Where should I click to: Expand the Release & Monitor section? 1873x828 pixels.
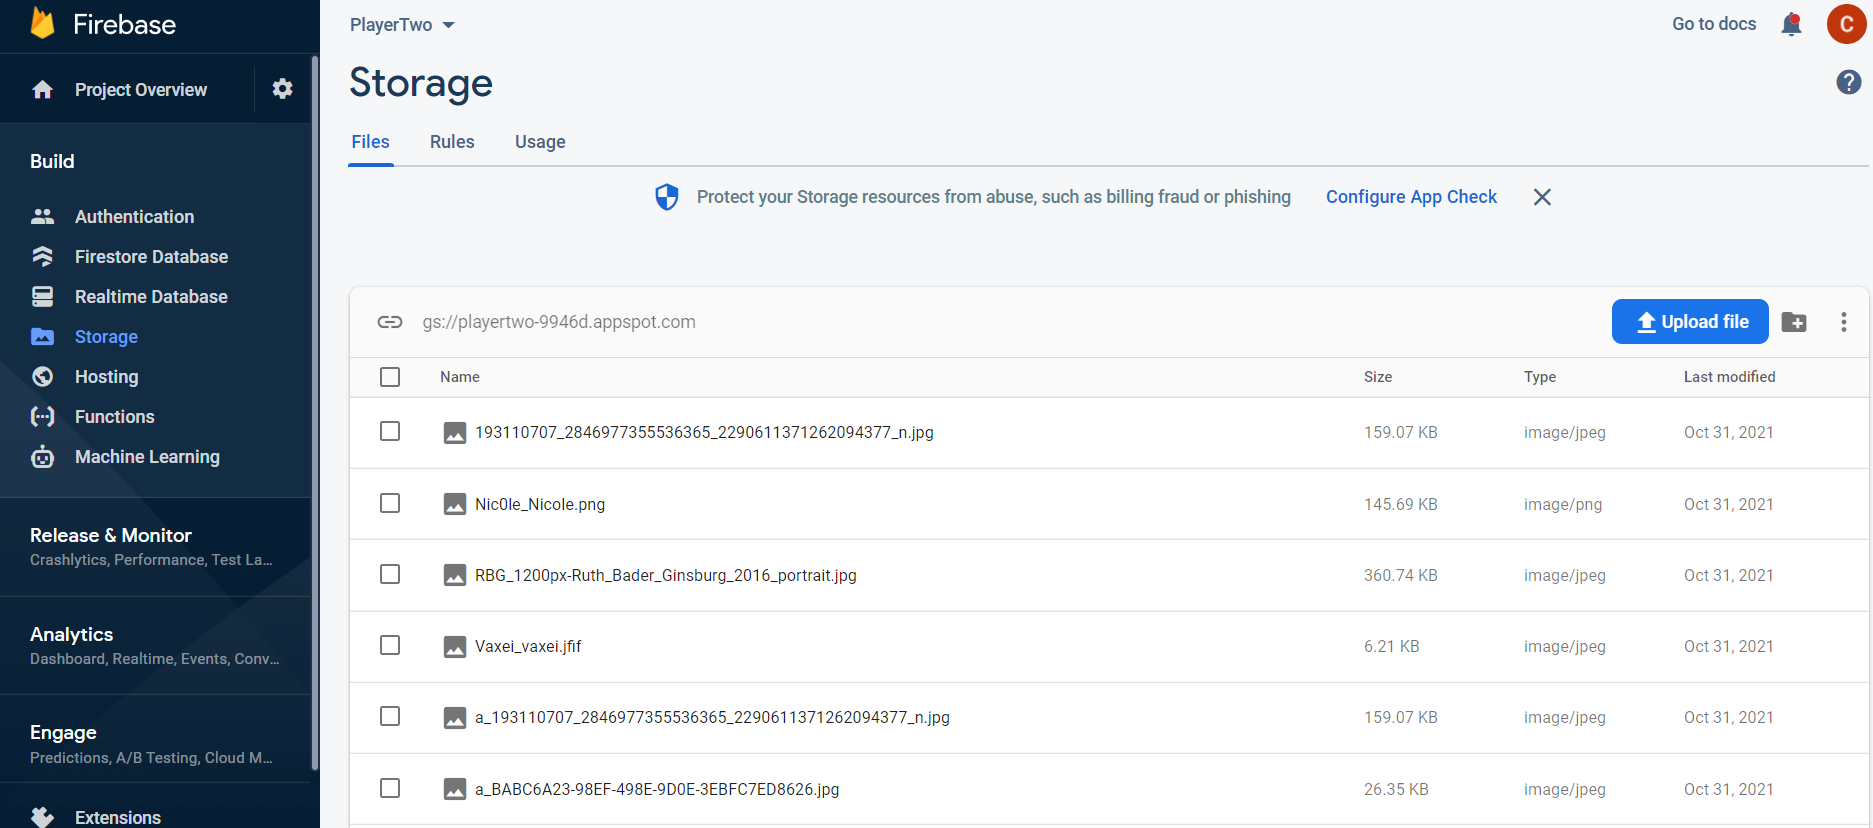click(155, 546)
